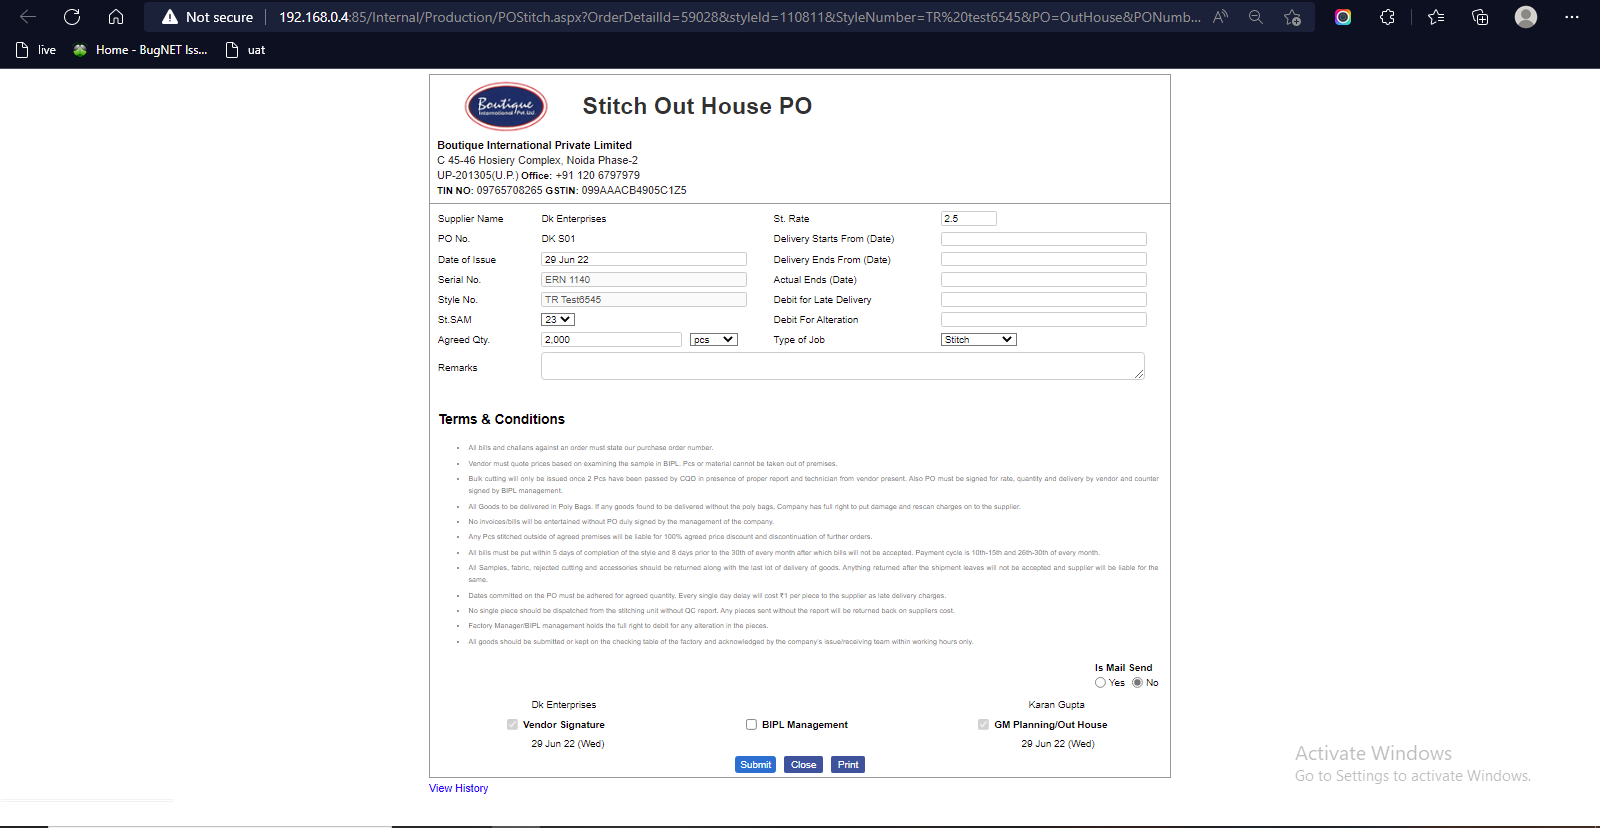This screenshot has width=1600, height=828.
Task: Click the Karan Gupta signatory name
Action: pyautogui.click(x=1056, y=705)
